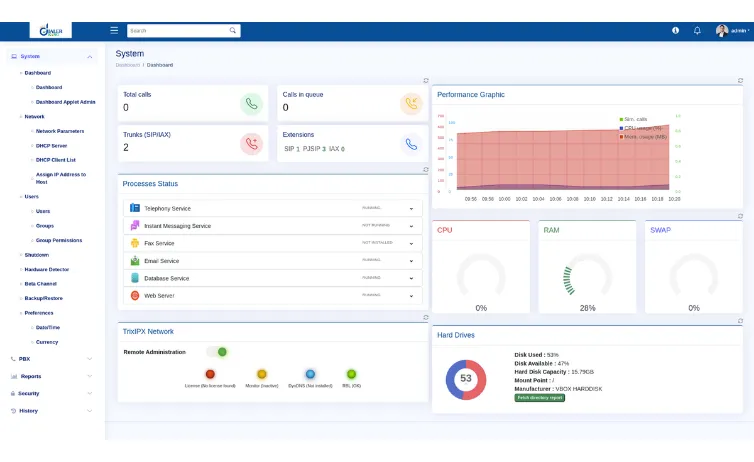Image resolution: width=754 pixels, height=462 pixels.
Task: Click the Fax Service icon
Action: coord(135,243)
